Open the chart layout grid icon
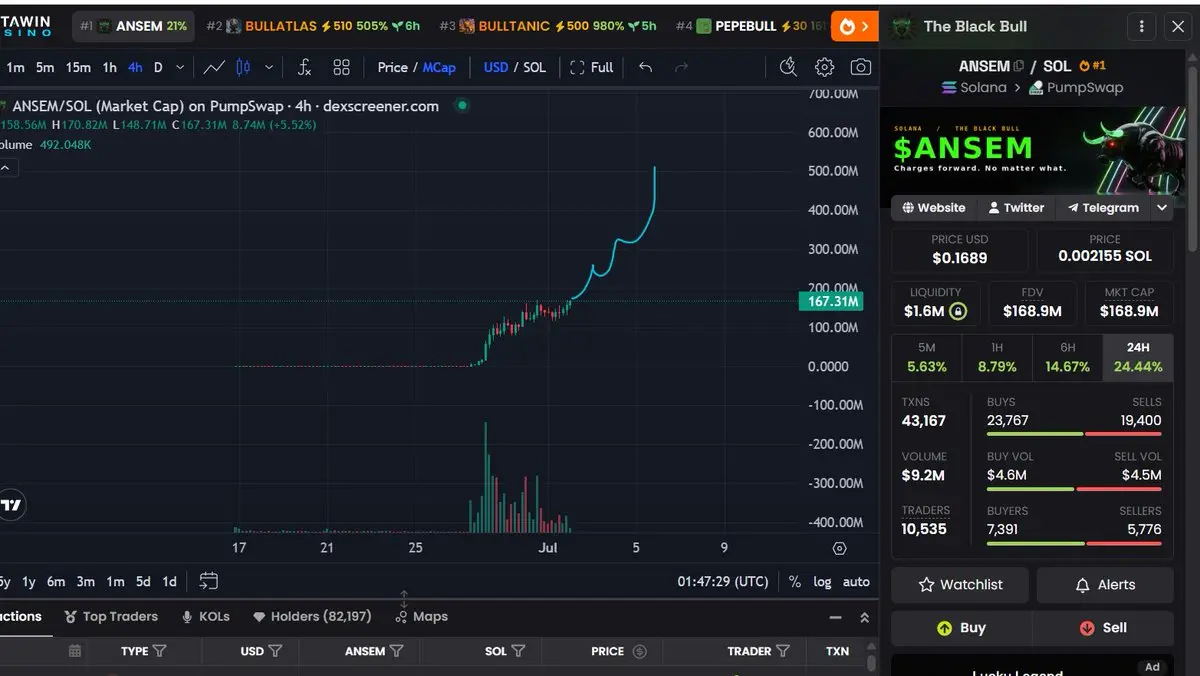This screenshot has width=1200, height=676. [341, 67]
